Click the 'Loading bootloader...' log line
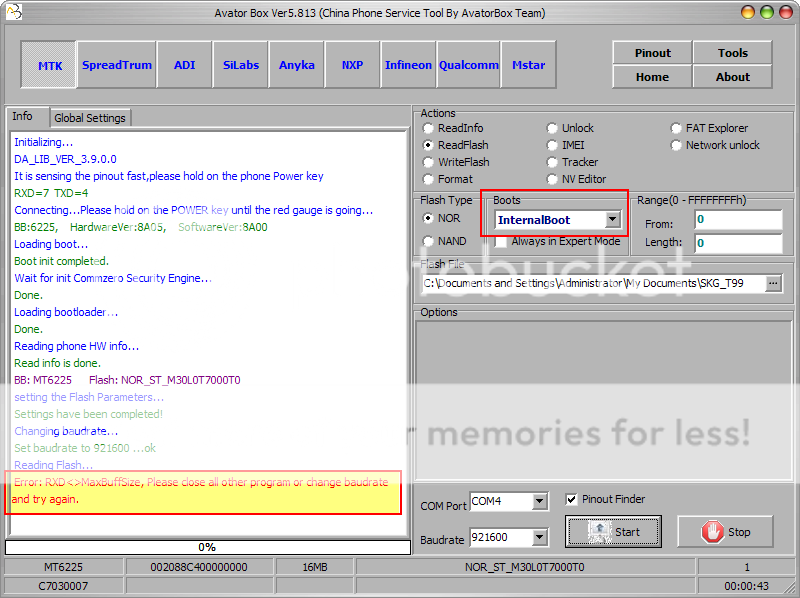The width and height of the screenshot is (800, 598). 66,312
